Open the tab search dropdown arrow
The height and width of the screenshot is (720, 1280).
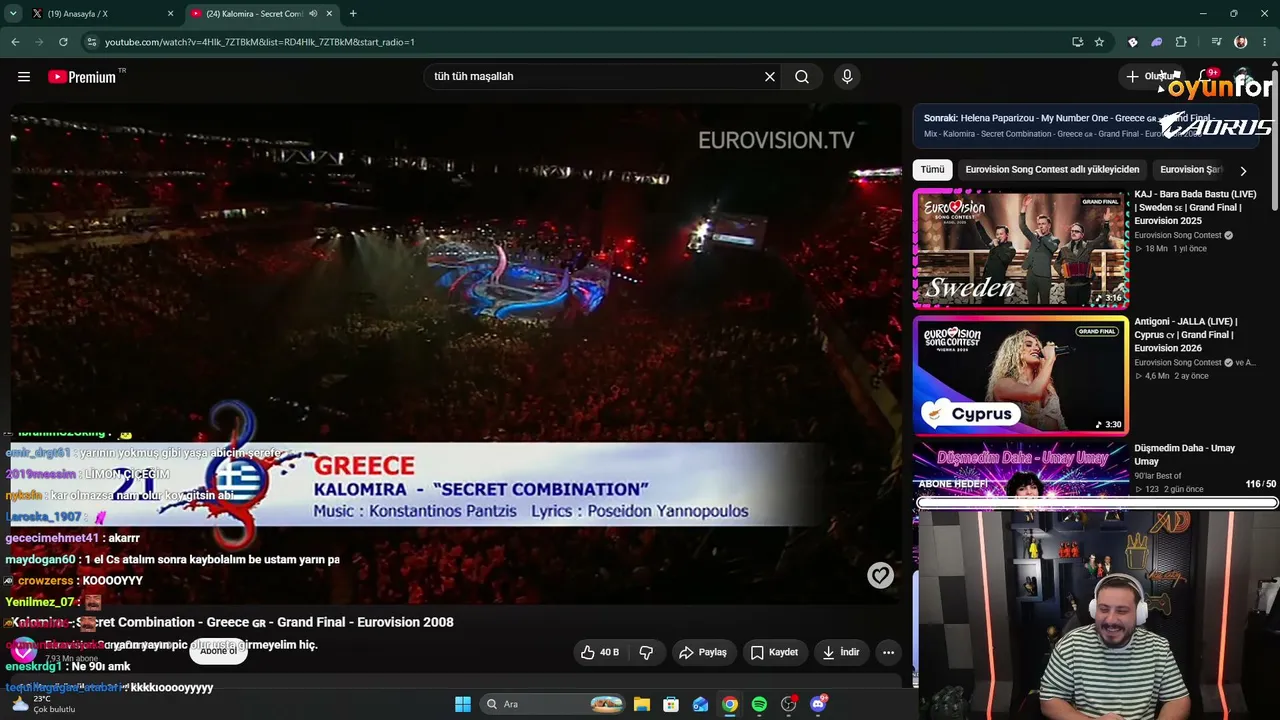(13, 14)
